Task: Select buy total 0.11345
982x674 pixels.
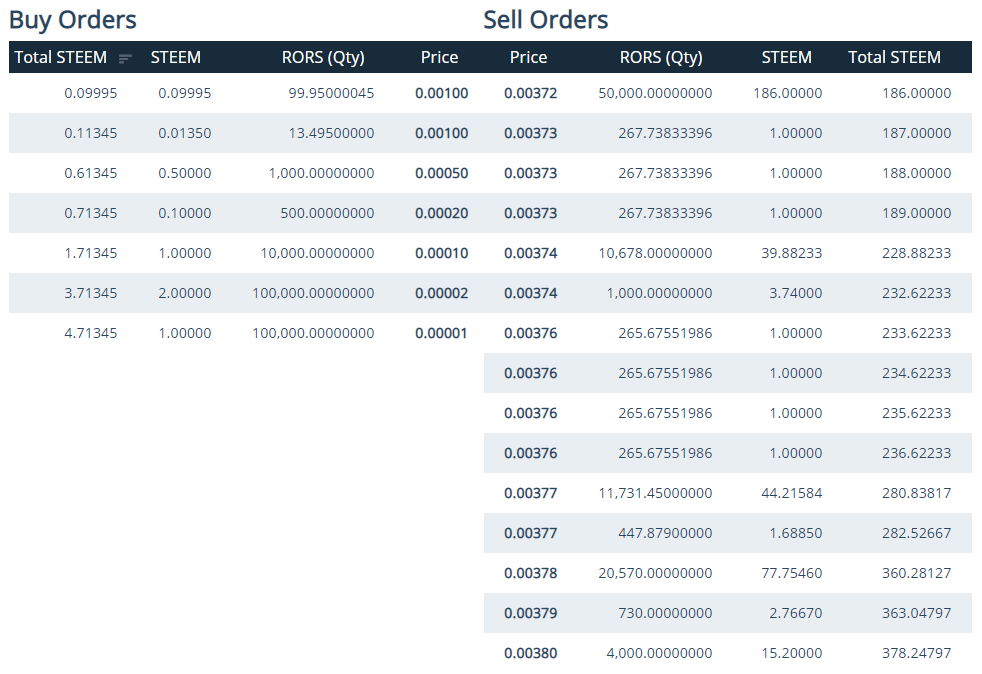Action: [90, 133]
